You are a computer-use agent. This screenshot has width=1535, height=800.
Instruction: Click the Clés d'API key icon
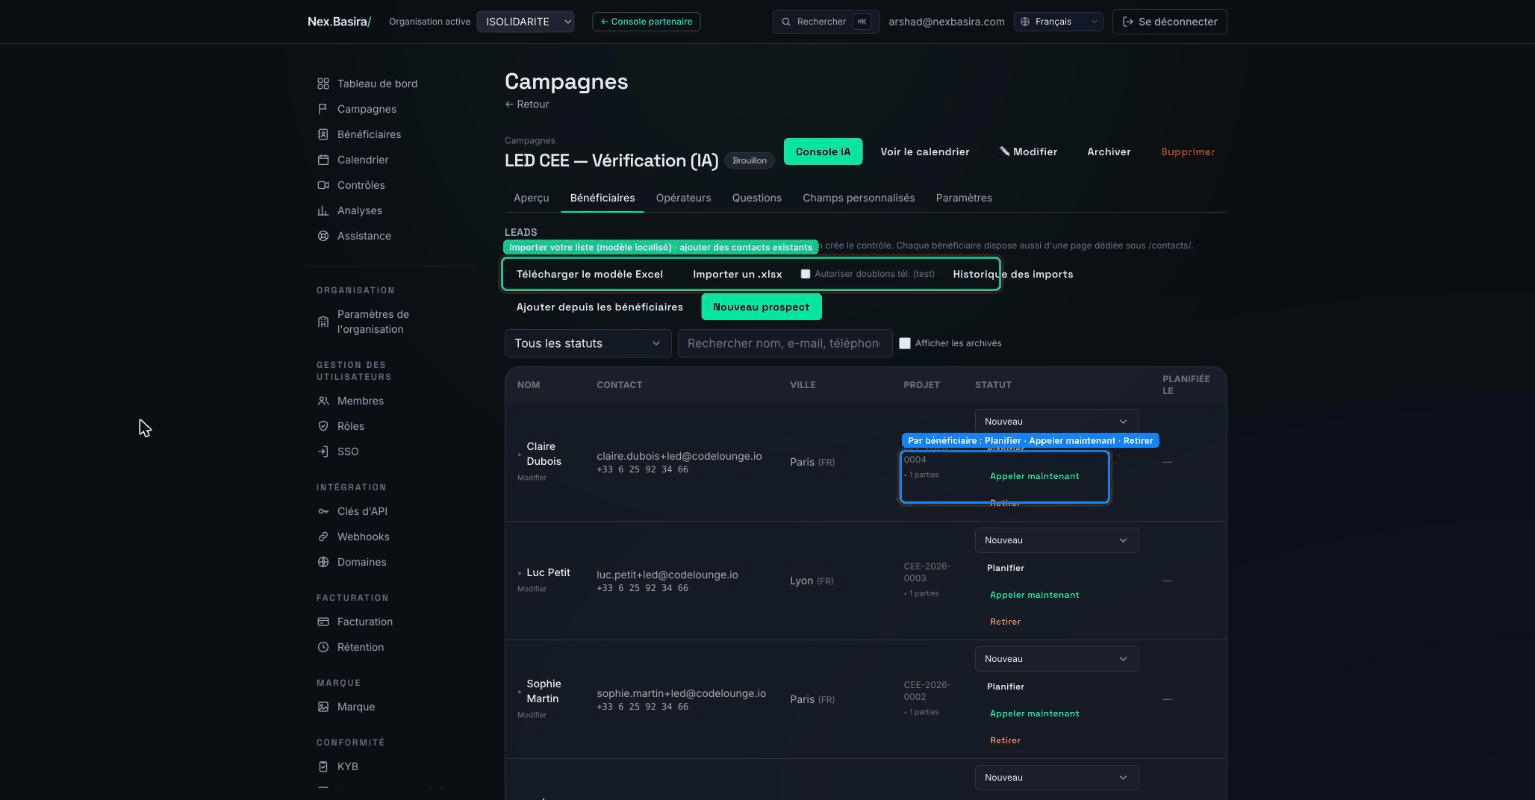(323, 511)
